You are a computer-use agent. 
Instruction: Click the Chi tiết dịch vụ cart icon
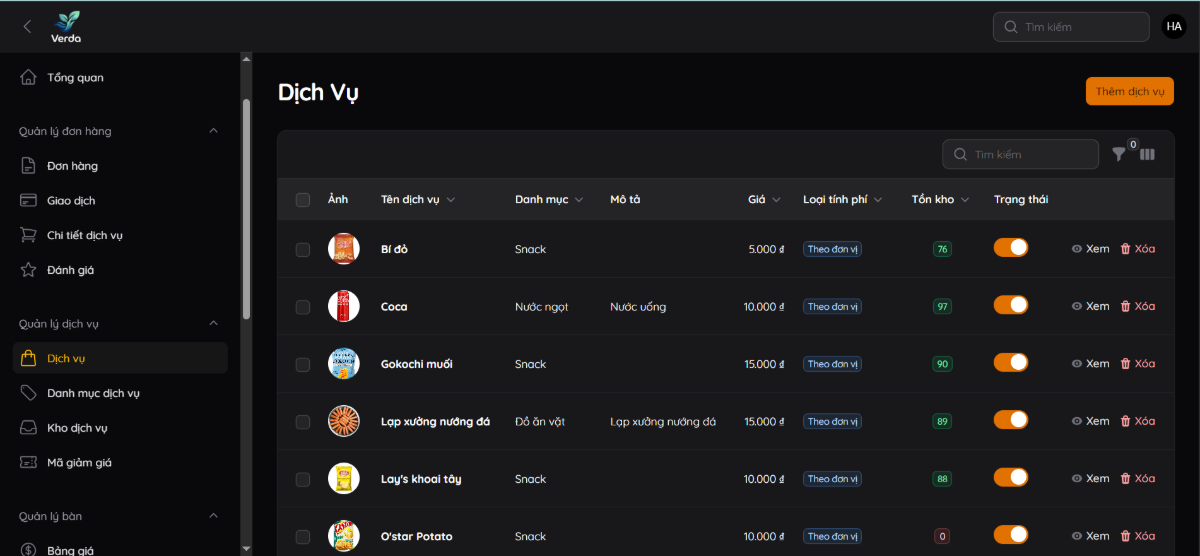[28, 235]
